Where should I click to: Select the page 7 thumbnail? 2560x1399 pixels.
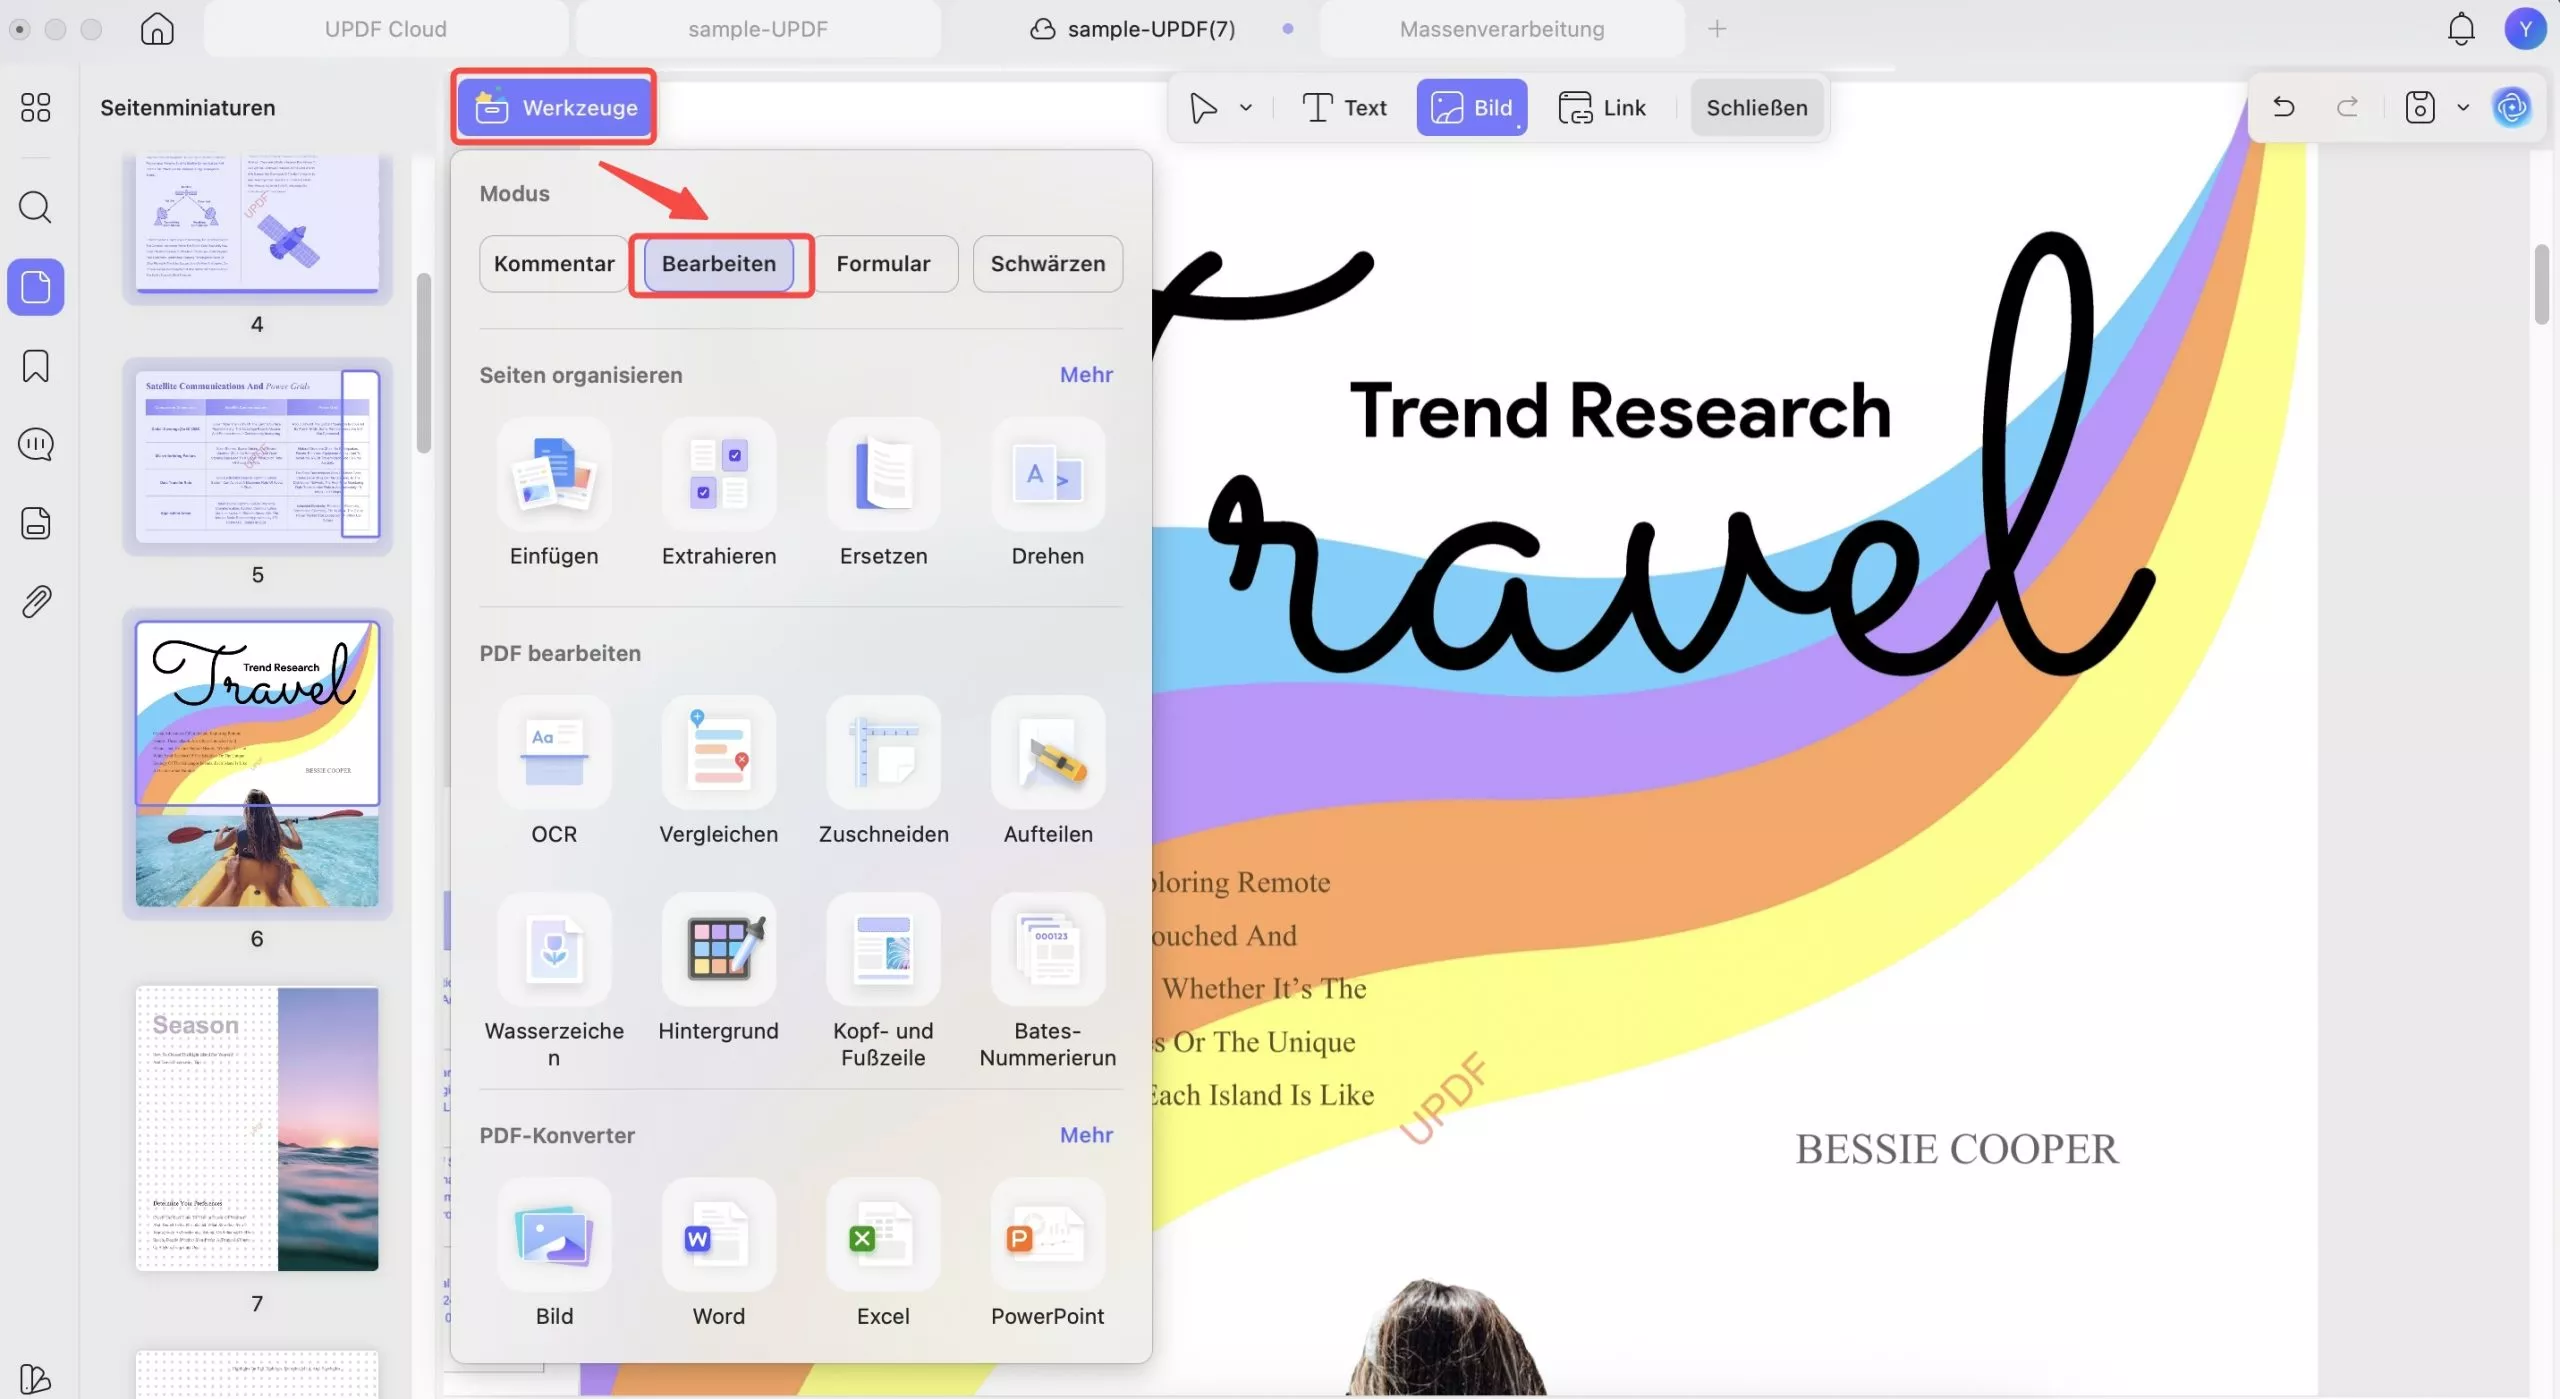pos(257,1129)
